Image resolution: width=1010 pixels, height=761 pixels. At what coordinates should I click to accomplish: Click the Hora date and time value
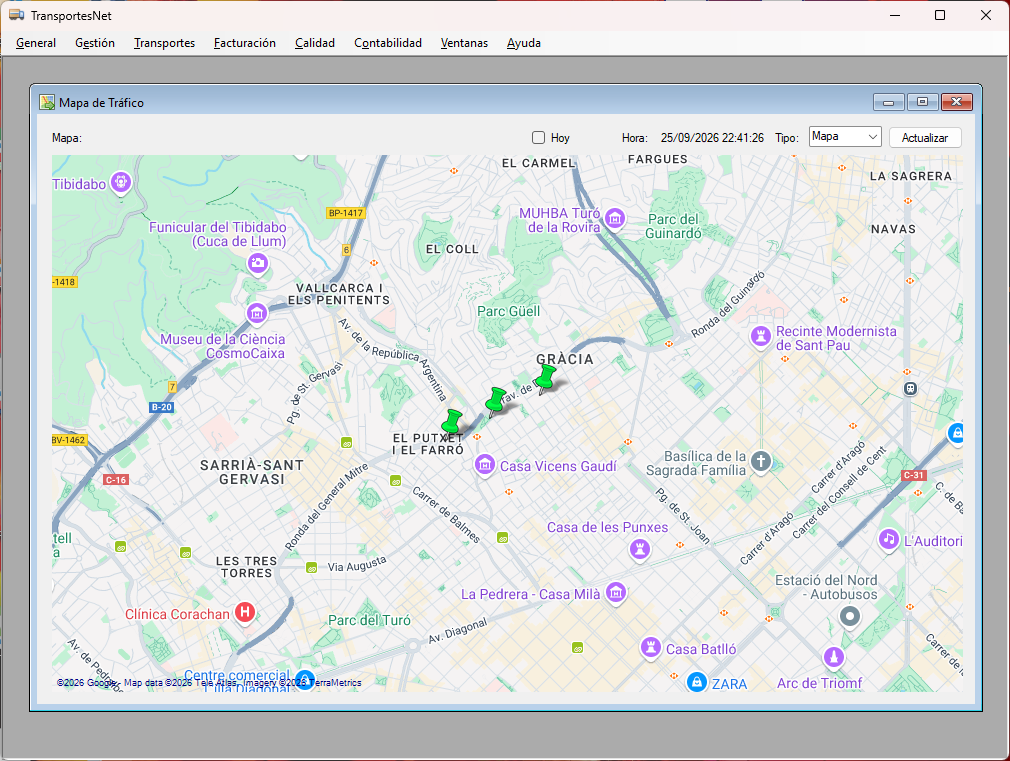712,138
